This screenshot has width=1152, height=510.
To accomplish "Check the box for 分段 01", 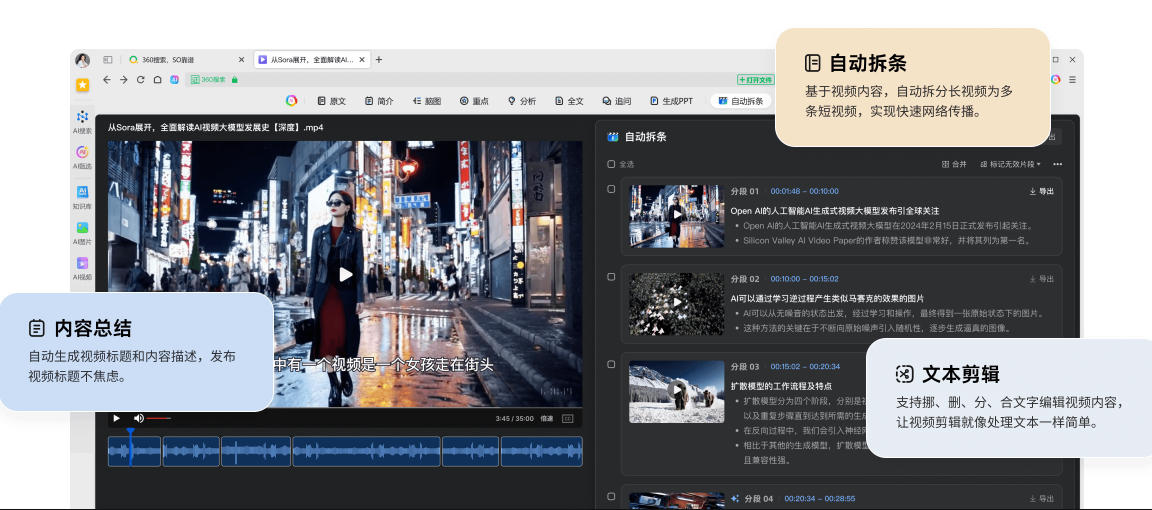I will coord(612,189).
